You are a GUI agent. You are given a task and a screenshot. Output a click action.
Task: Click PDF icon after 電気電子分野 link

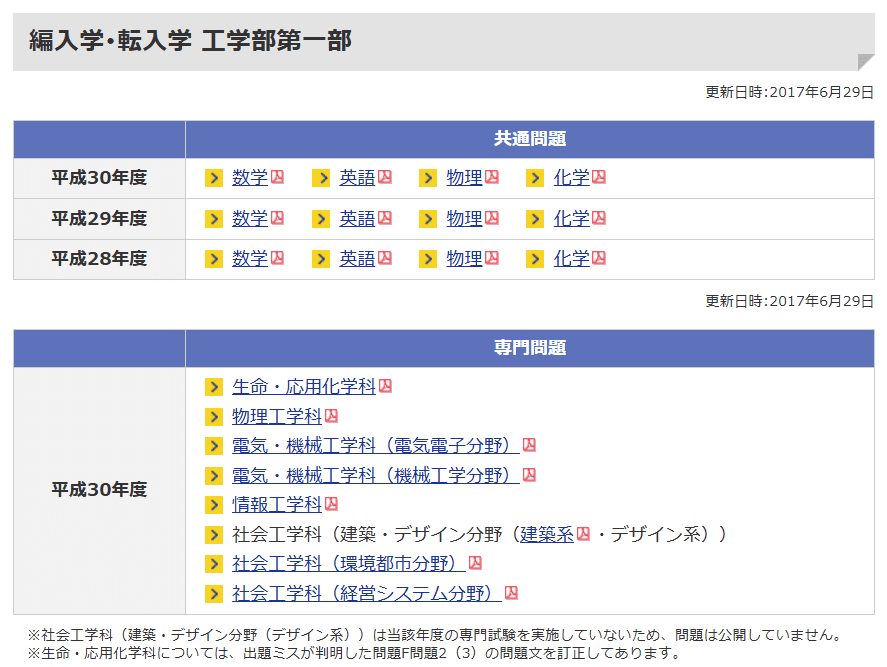tap(529, 445)
